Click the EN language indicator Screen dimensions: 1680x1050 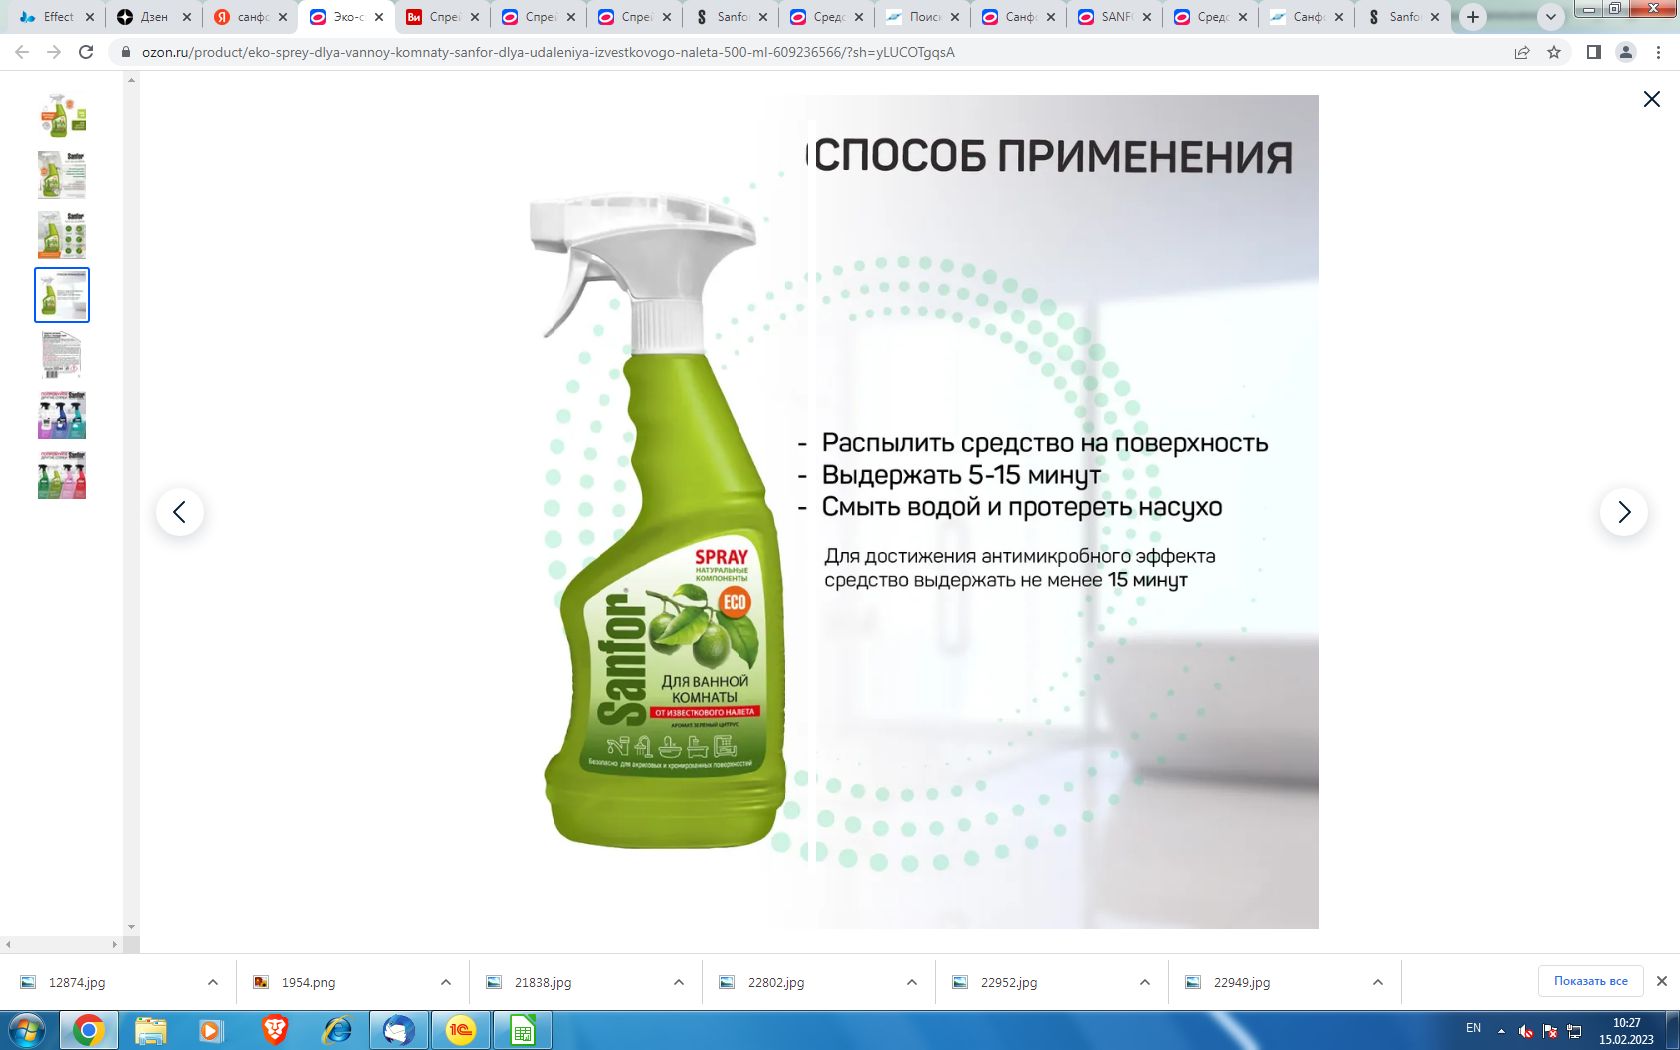[x=1473, y=1028]
